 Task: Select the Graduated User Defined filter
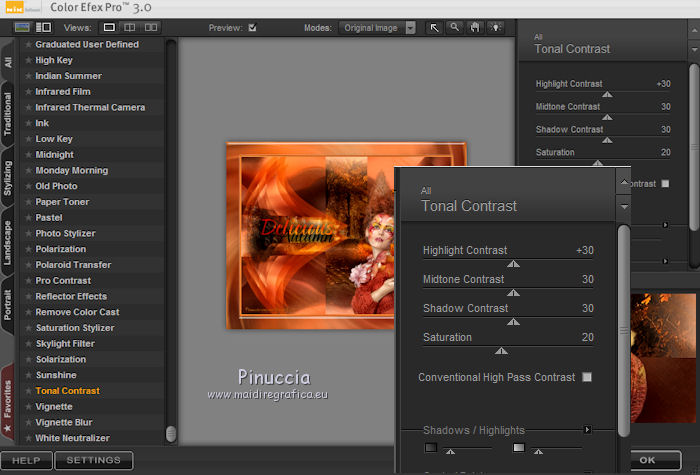click(87, 45)
